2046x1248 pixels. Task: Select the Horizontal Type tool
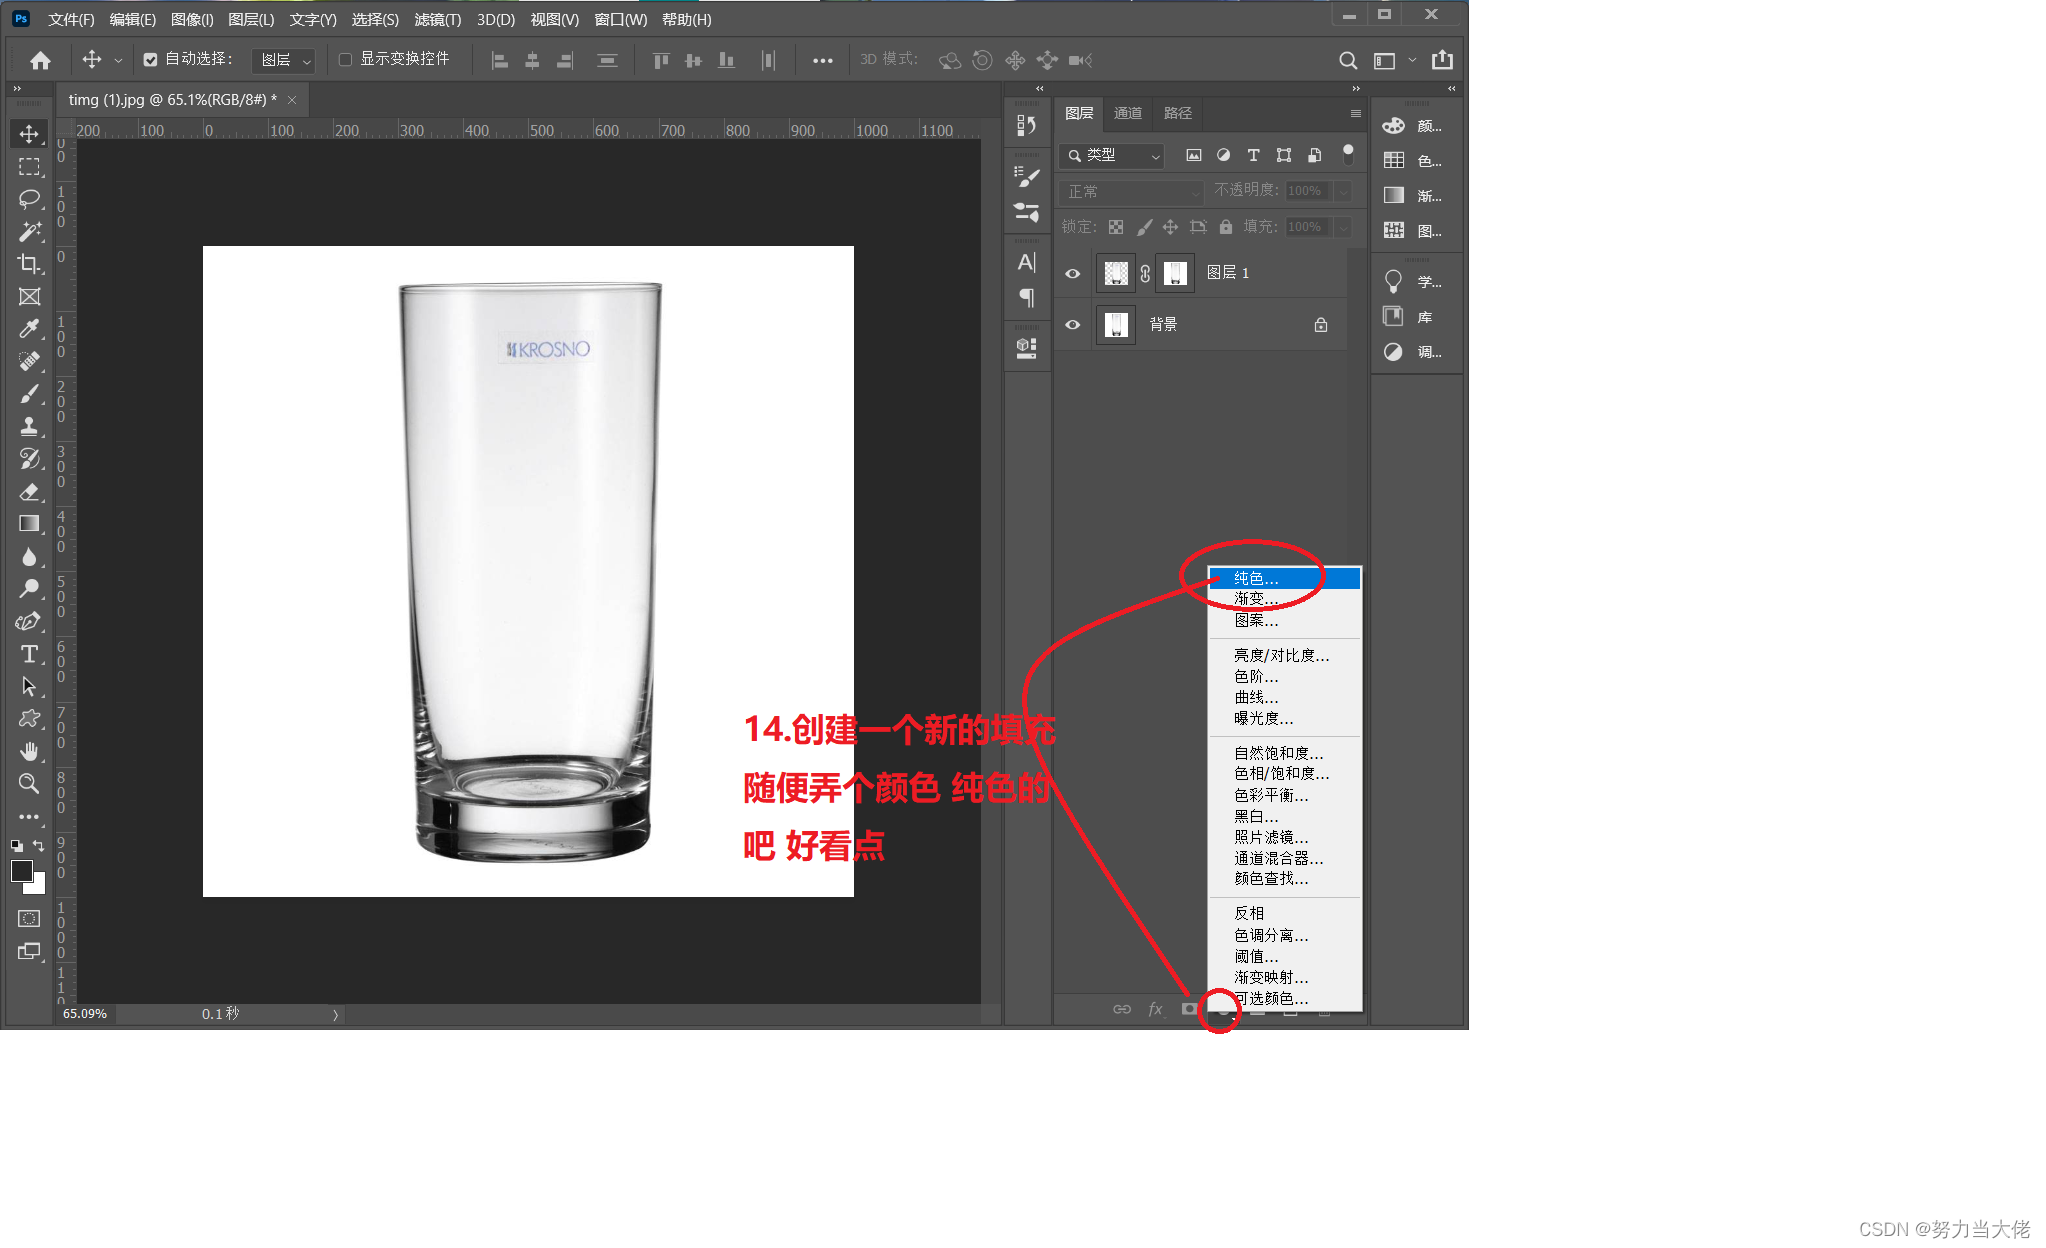click(29, 654)
